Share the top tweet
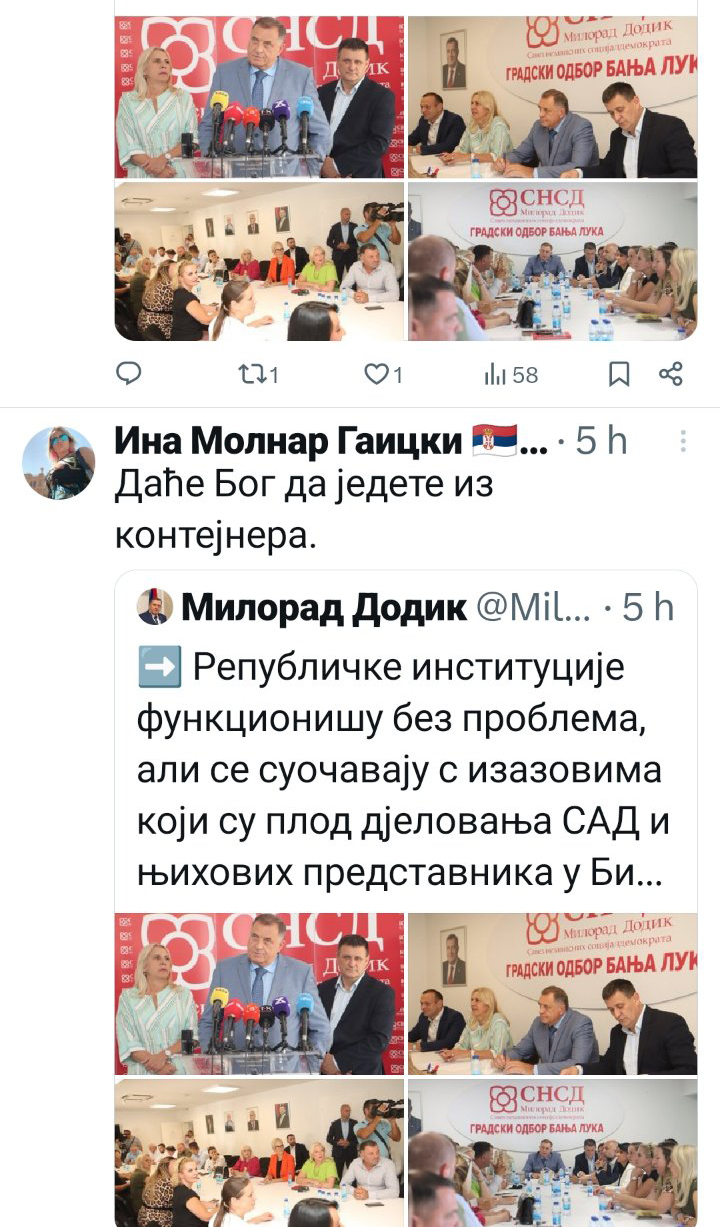Screen dimensions: 720x1227 tap(671, 375)
